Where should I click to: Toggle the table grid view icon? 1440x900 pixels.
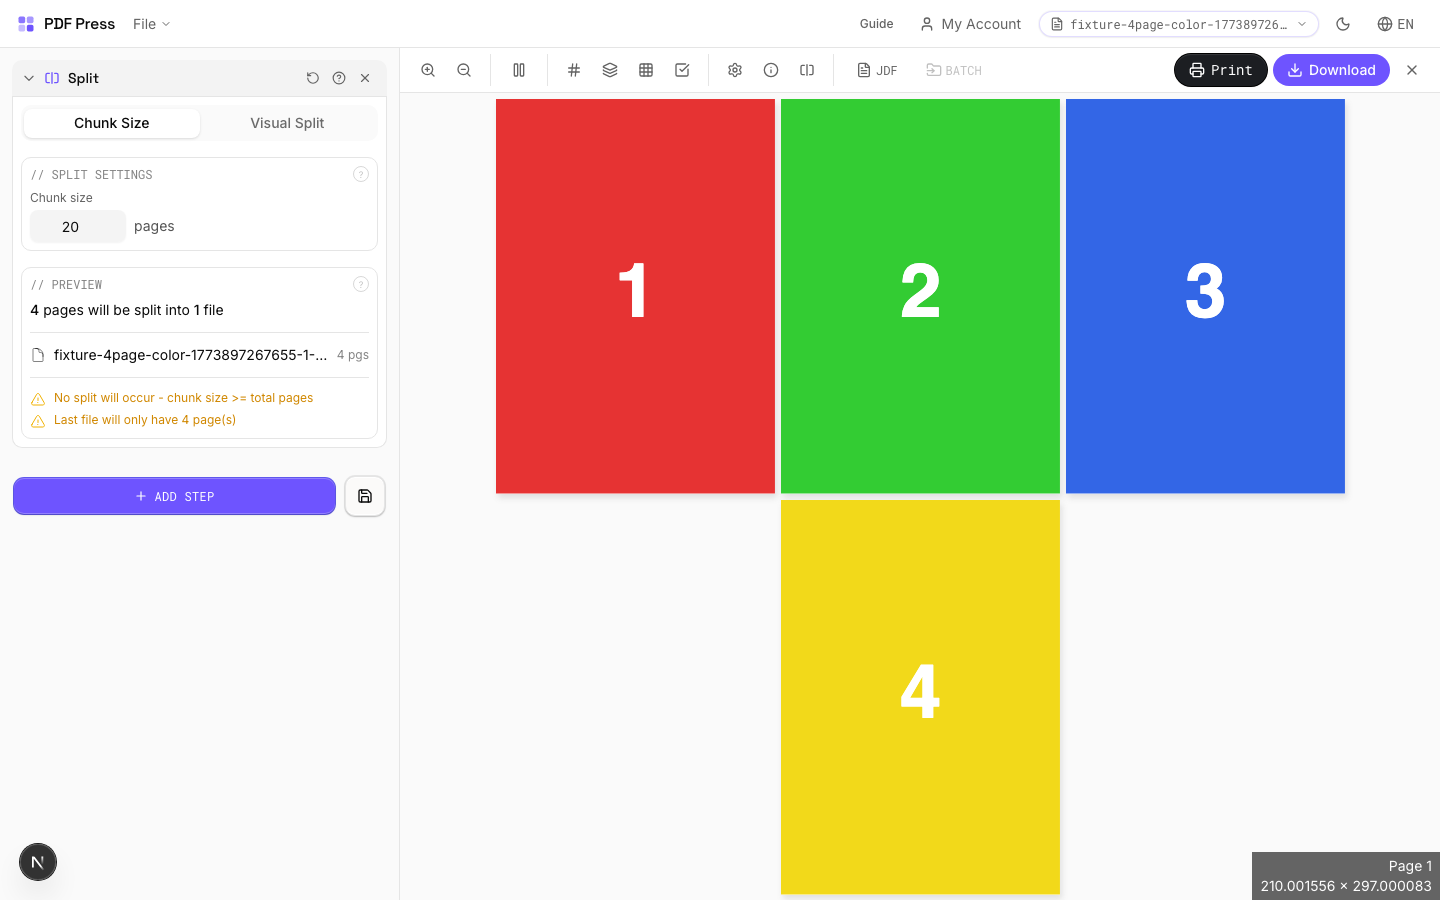[x=646, y=70]
